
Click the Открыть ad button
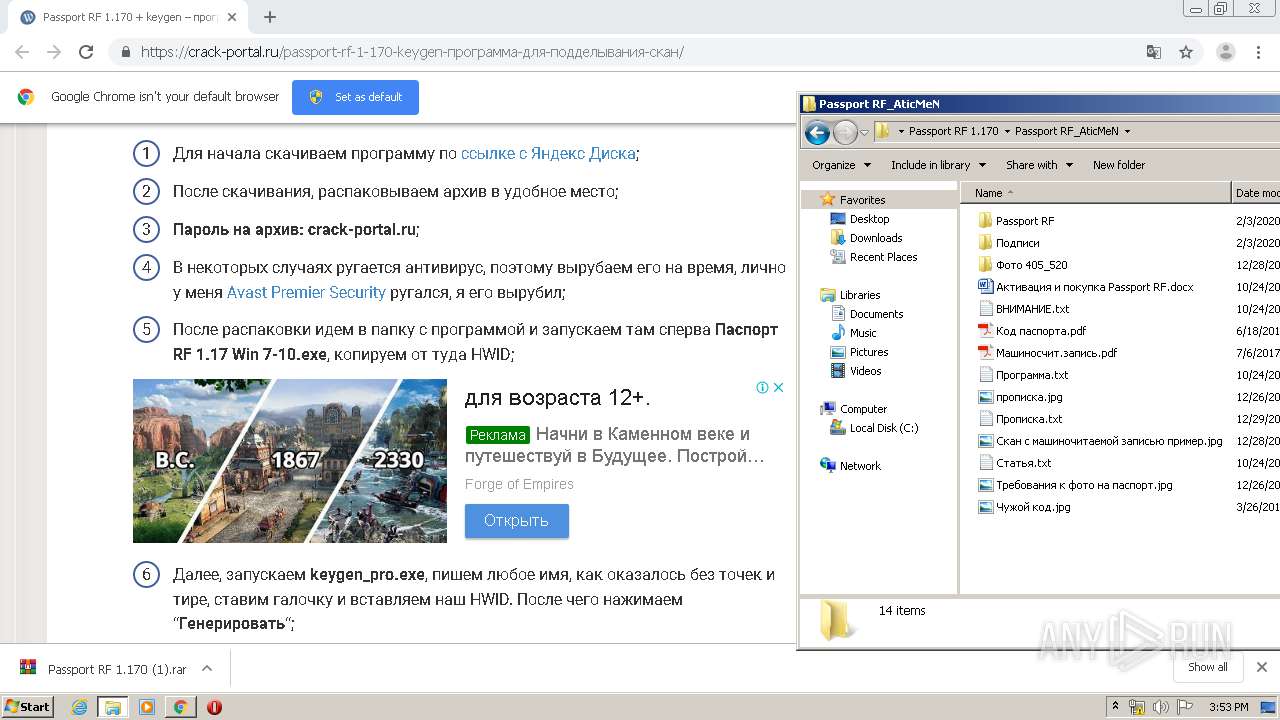(516, 521)
